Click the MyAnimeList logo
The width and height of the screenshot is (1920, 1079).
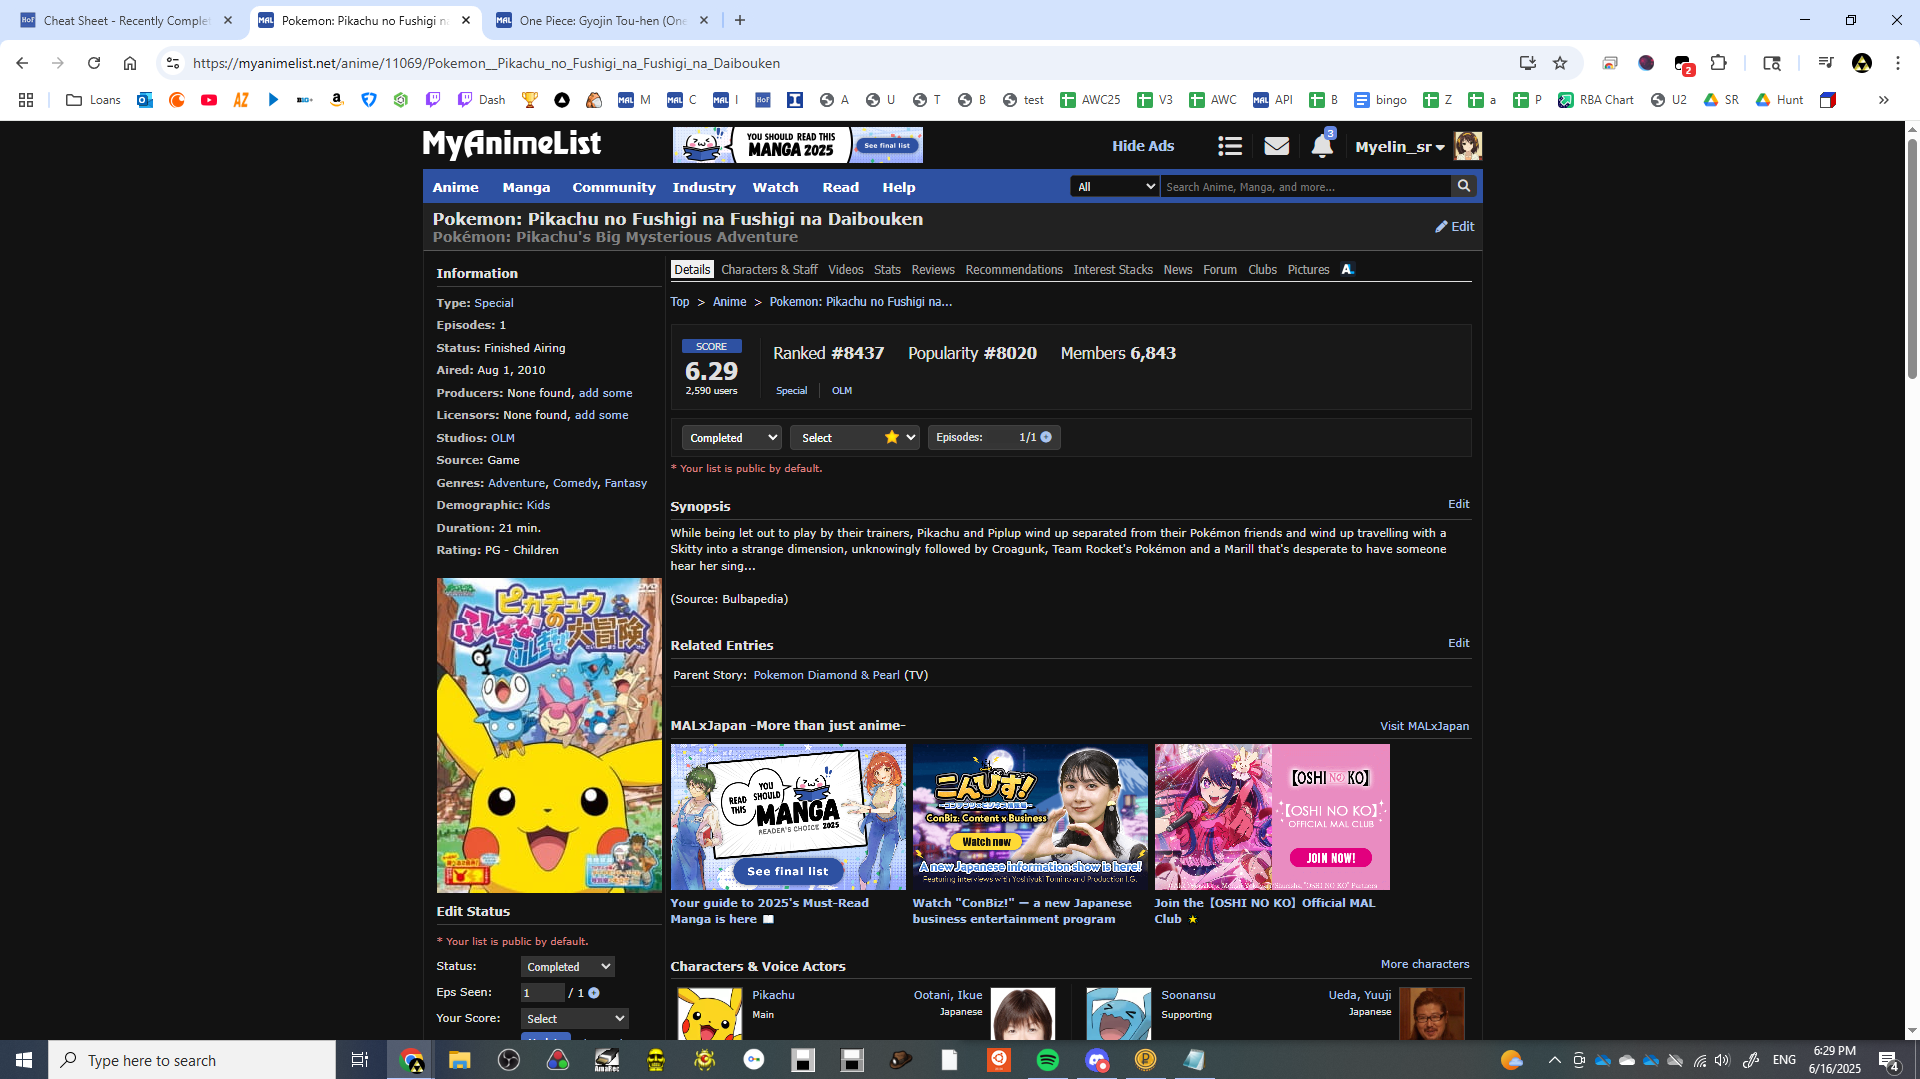(511, 145)
